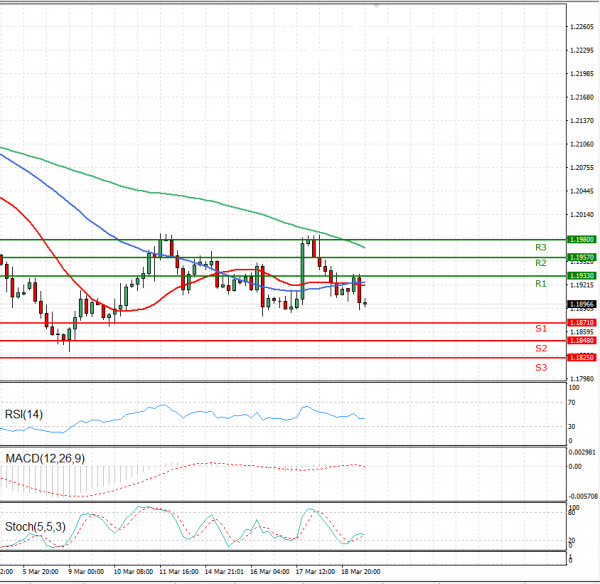Image resolution: width=600 pixels, height=584 pixels.
Task: Click the green 1.19800 price tag
Action: pos(582,240)
